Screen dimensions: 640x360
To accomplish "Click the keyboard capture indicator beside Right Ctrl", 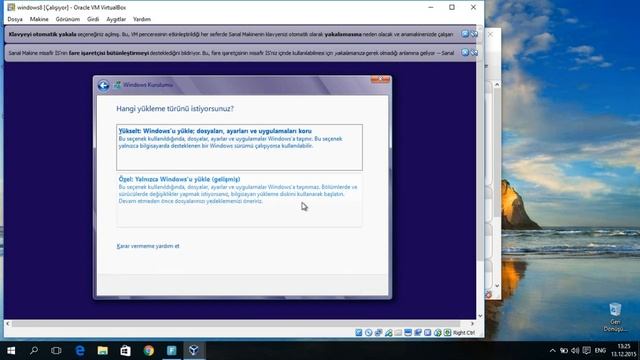I will click(x=447, y=333).
